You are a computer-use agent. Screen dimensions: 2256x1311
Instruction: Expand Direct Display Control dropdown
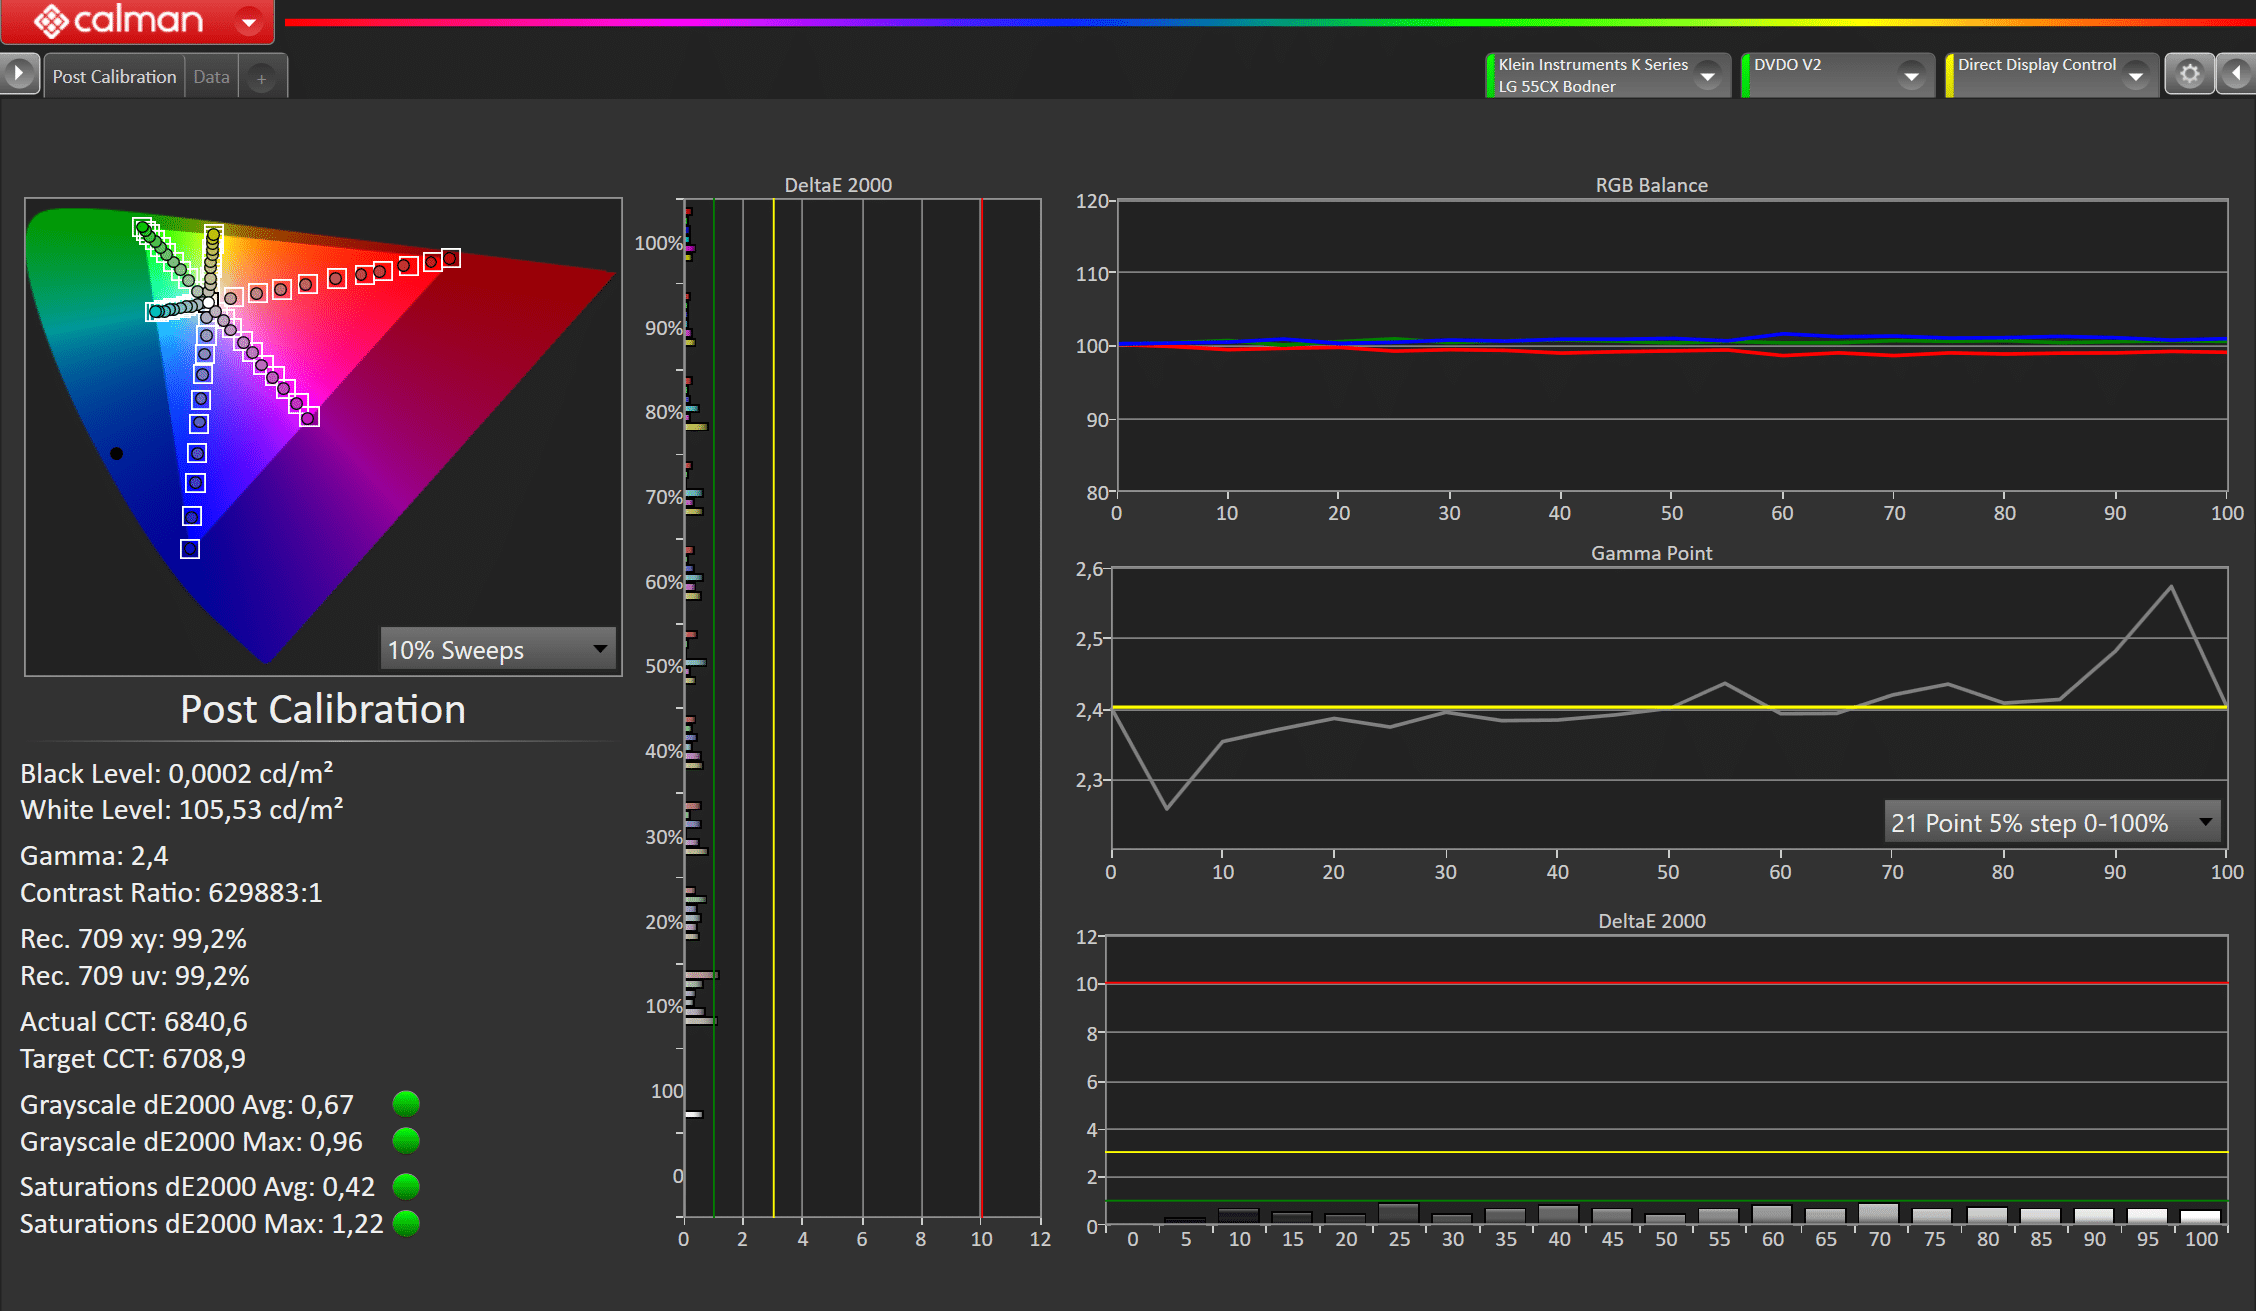coord(2135,76)
